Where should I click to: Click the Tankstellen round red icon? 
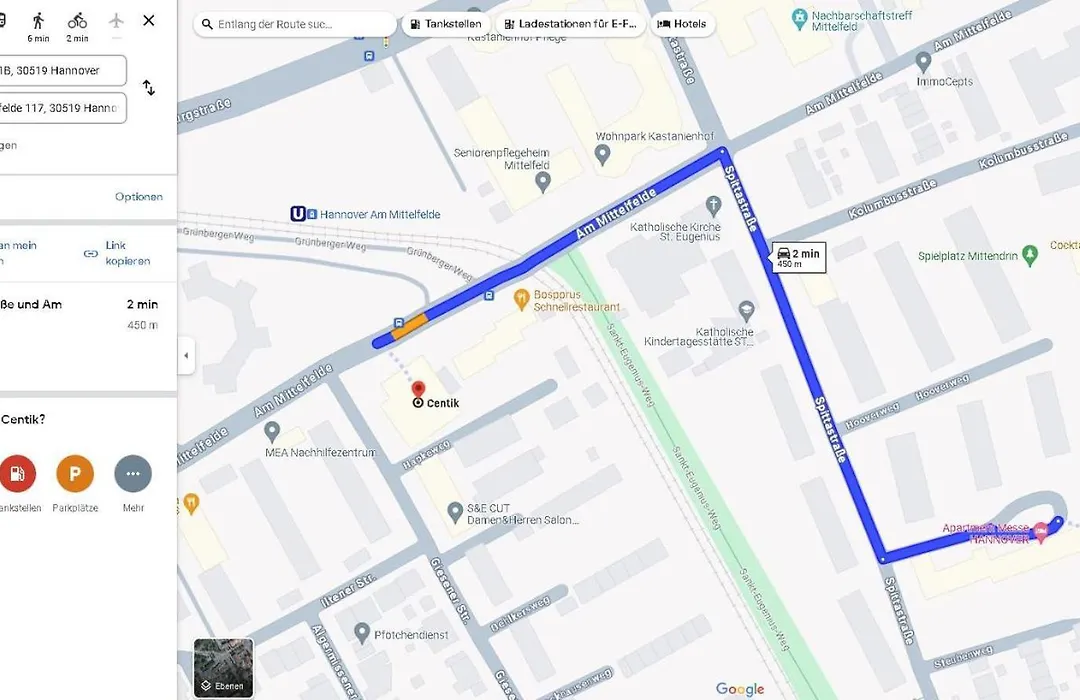pos(17,473)
